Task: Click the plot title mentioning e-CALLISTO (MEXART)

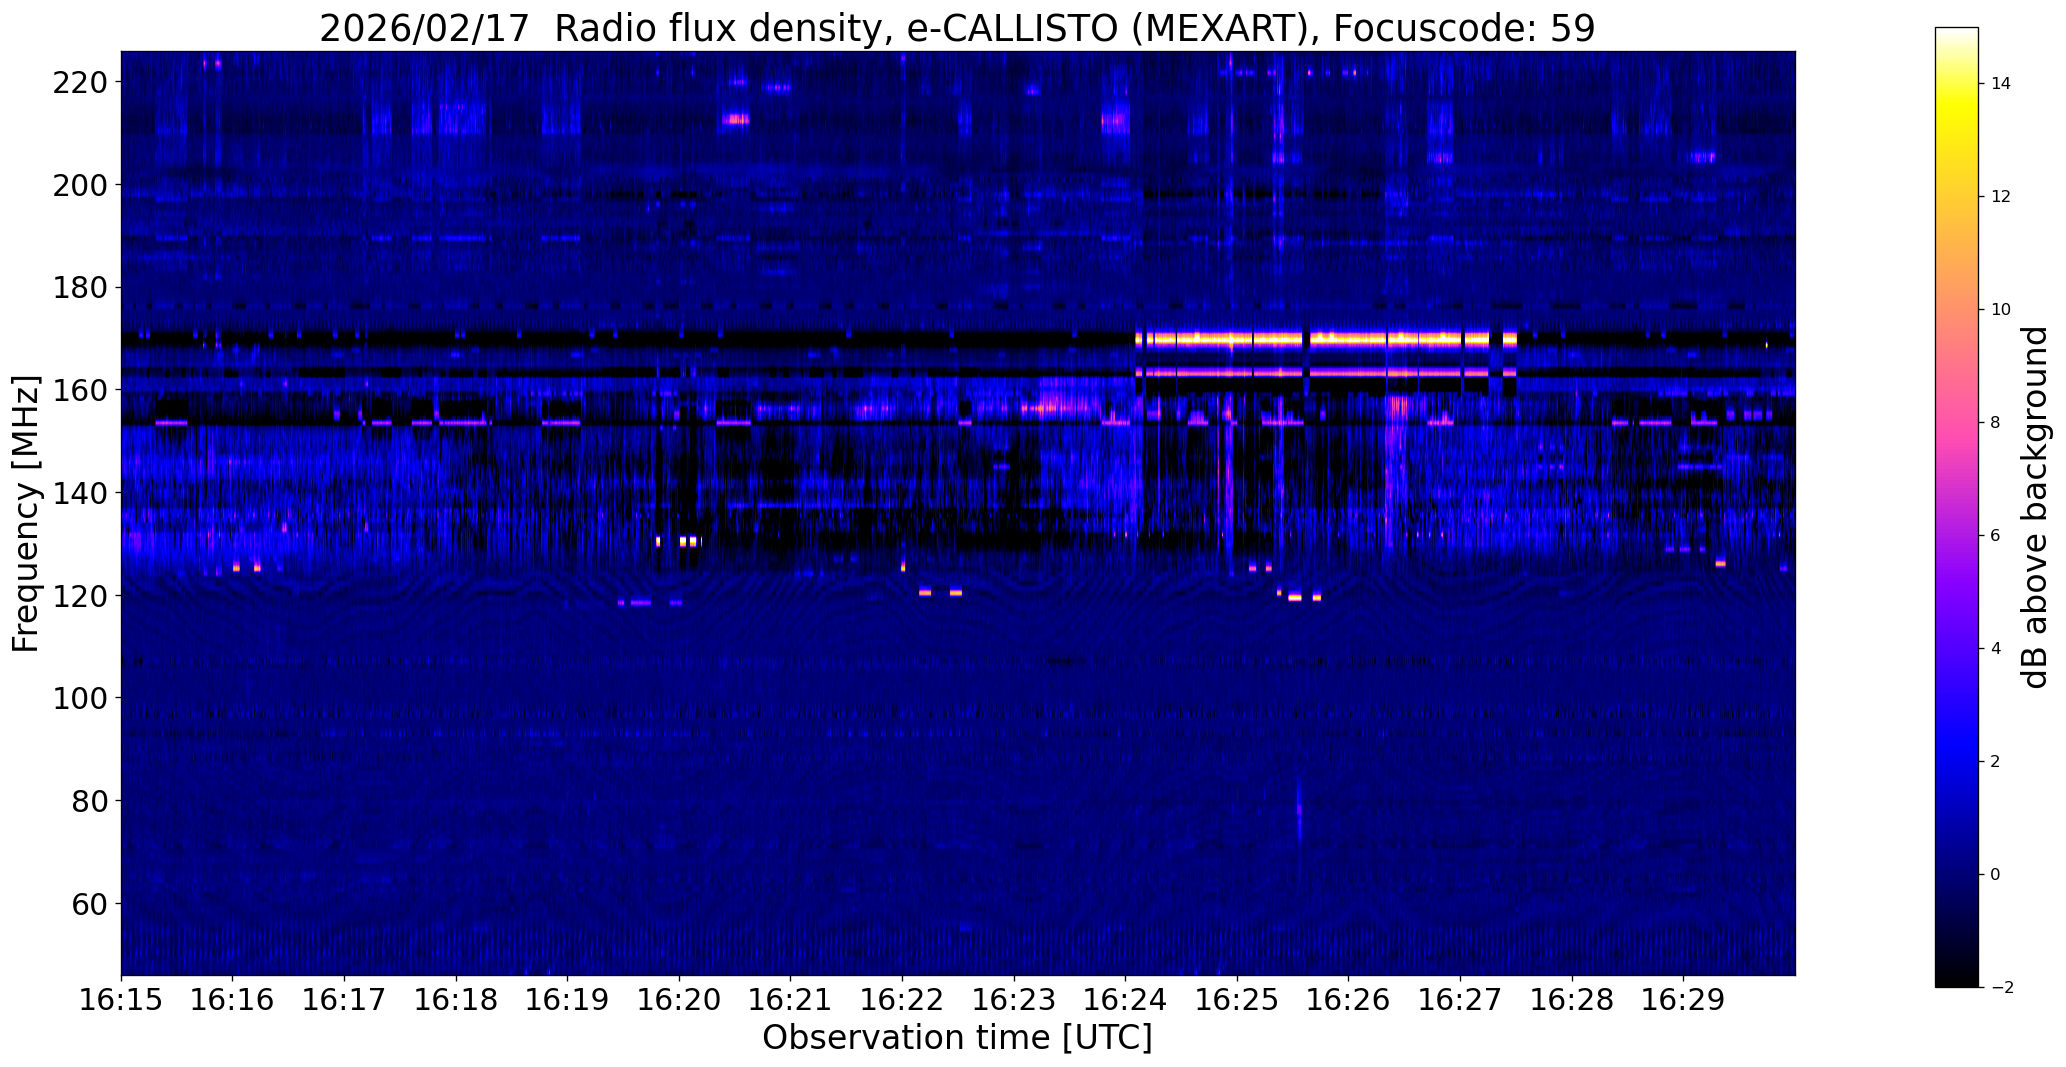Action: point(957,27)
